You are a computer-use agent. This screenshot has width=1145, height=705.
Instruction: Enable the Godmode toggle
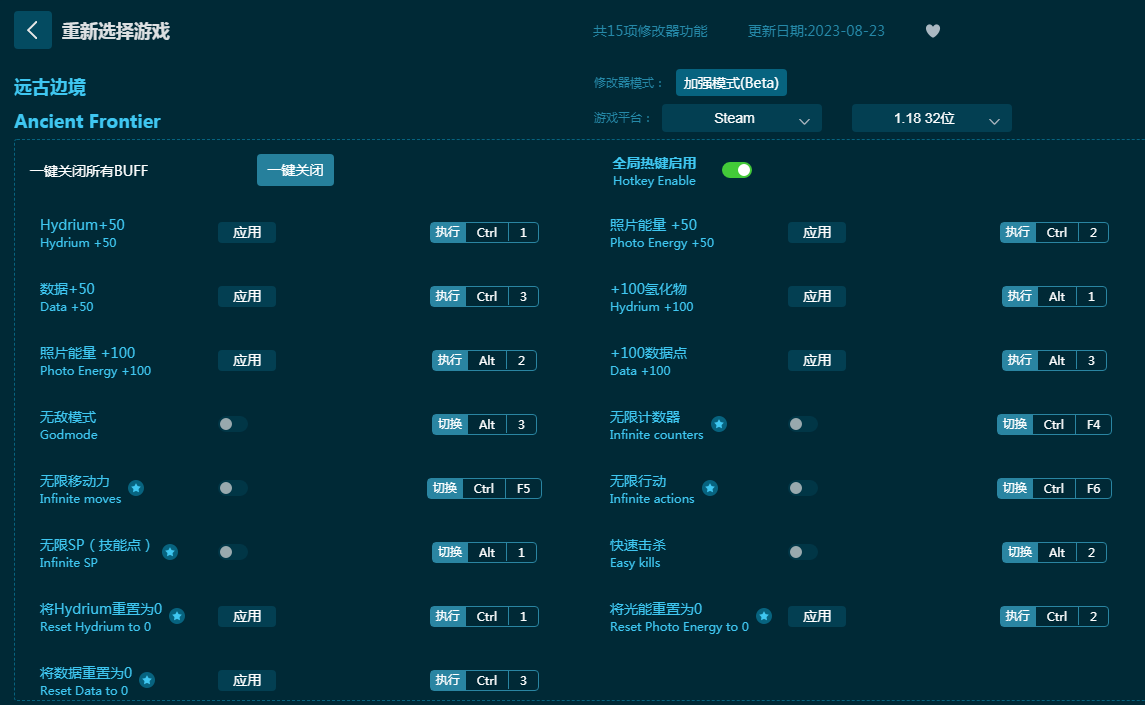tap(232, 424)
